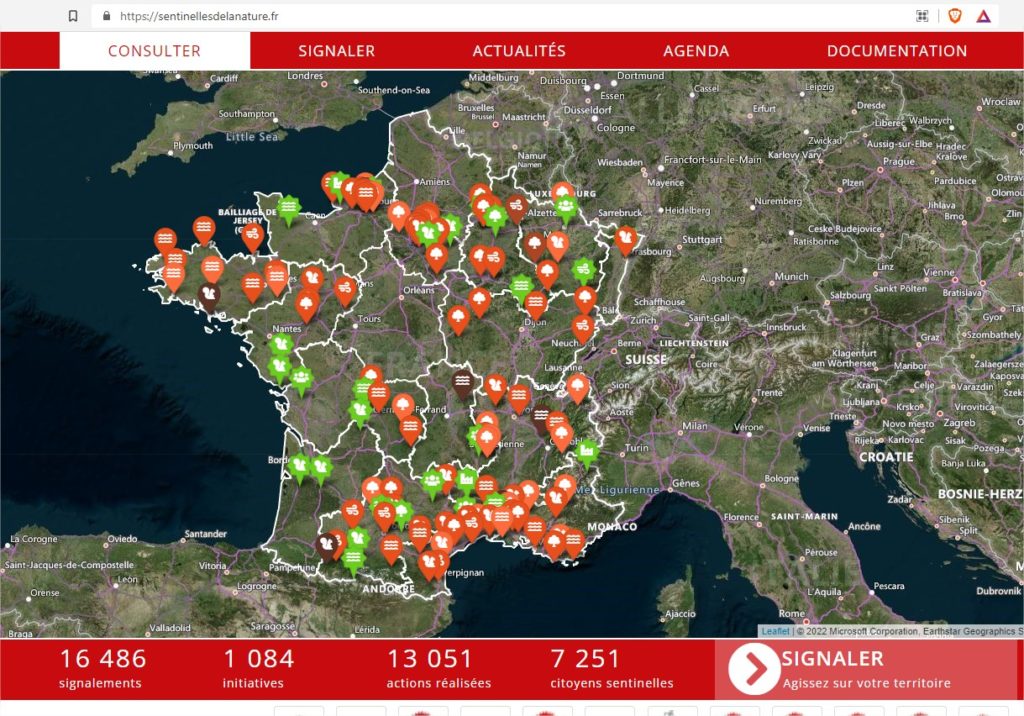
Task: Open the green people marker south of Nantes
Action: [x=301, y=378]
